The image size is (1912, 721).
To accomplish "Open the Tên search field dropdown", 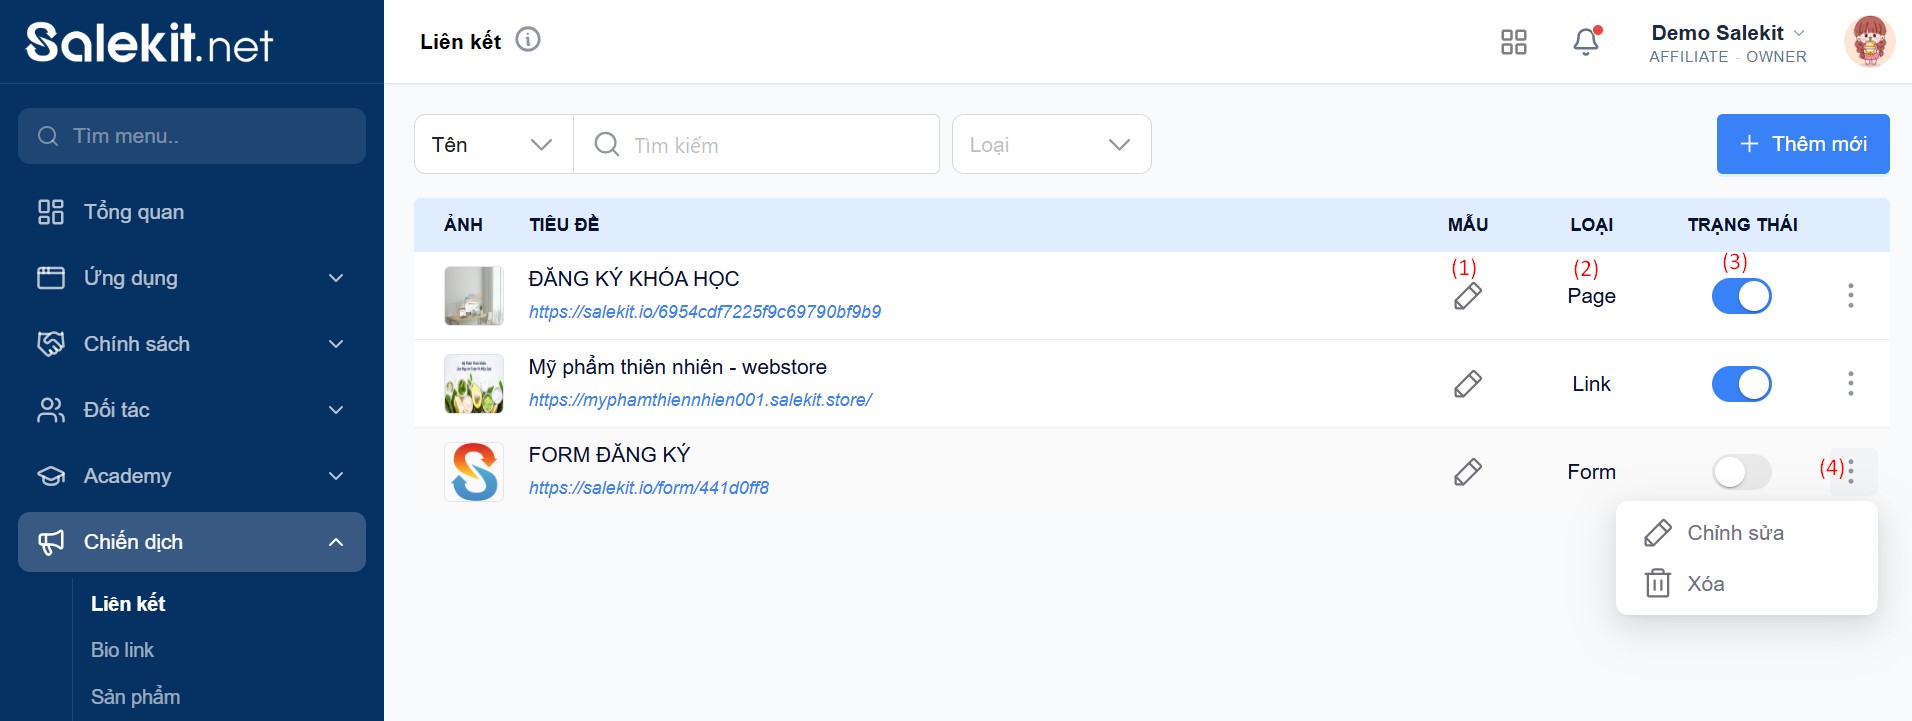I will click(x=493, y=145).
